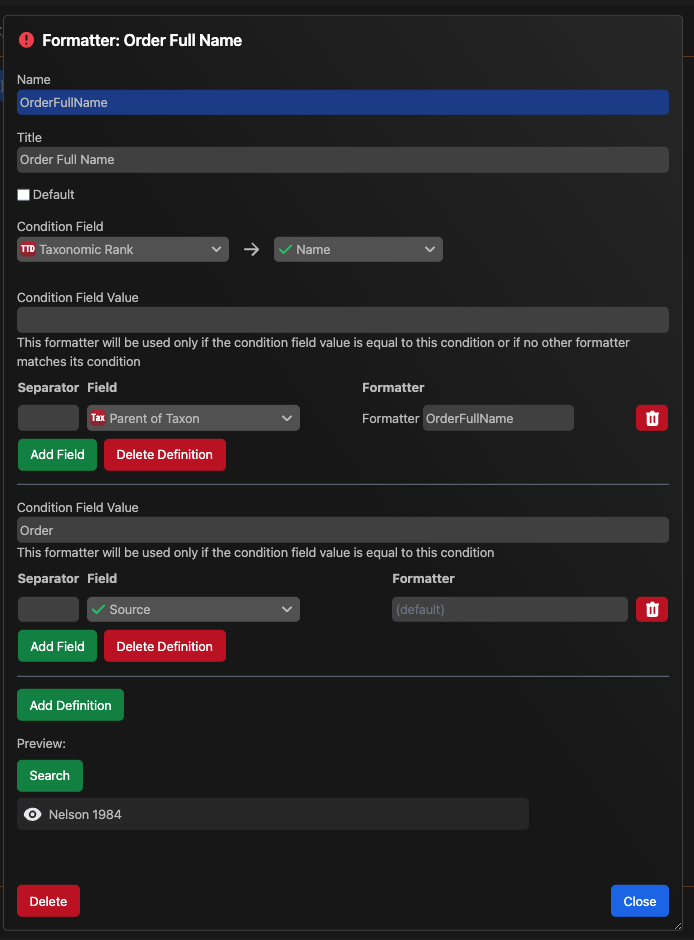The width and height of the screenshot is (694, 940).
Task: Close the formatter dialog with Close button
Action: click(639, 901)
